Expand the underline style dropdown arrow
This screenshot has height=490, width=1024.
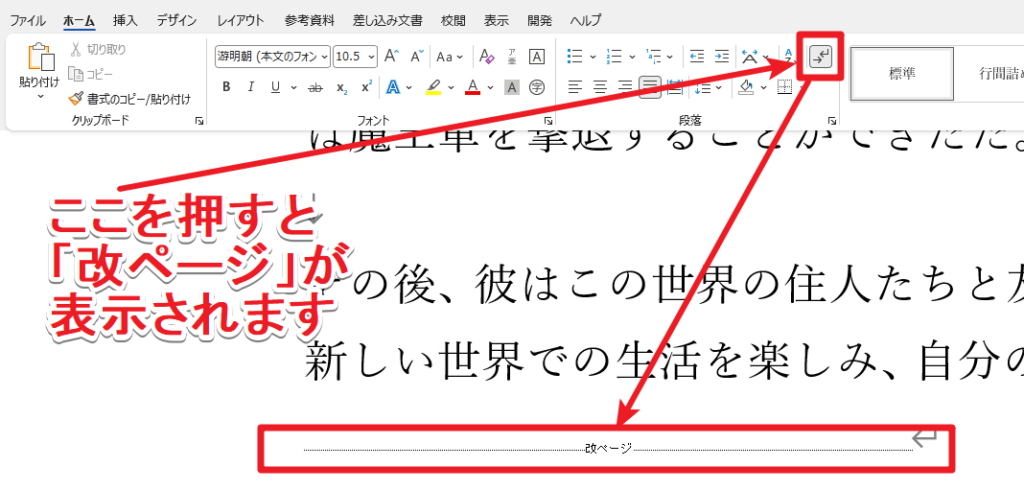pyautogui.click(x=294, y=87)
